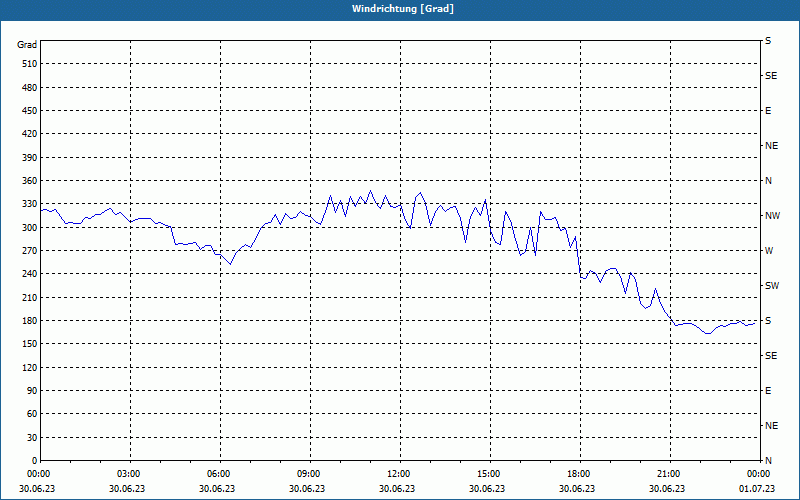Image resolution: width=800 pixels, height=500 pixels.
Task: Select the 510 y-axis value
Action: coord(30,64)
